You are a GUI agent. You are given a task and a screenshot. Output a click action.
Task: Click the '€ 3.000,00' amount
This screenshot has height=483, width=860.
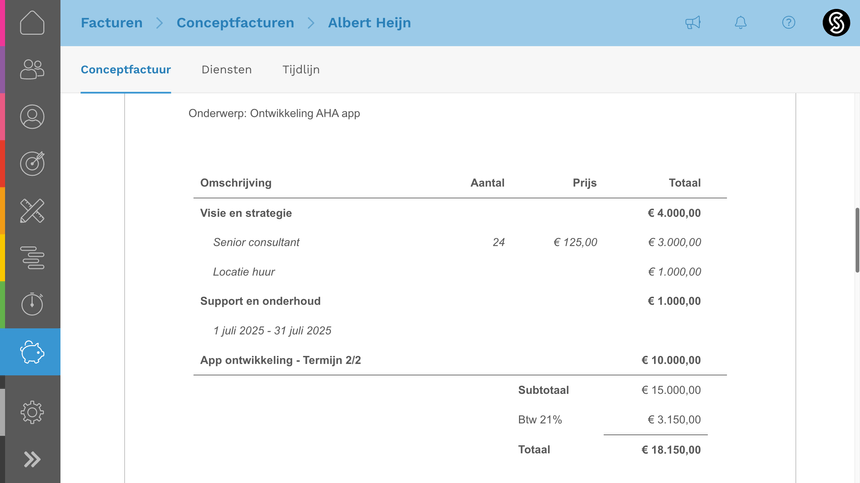click(675, 242)
